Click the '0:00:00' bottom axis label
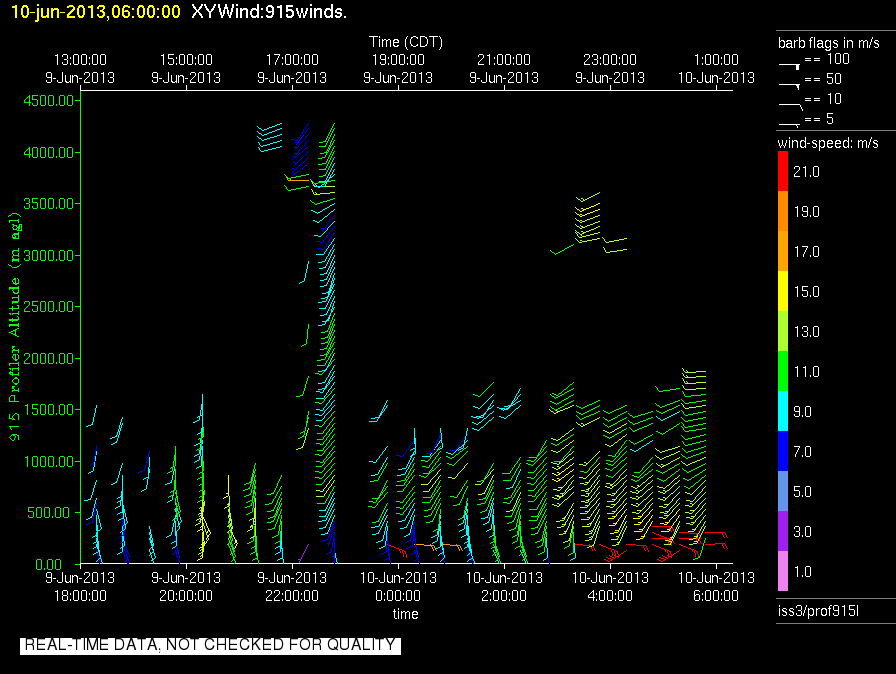The image size is (896, 674). 398,596
